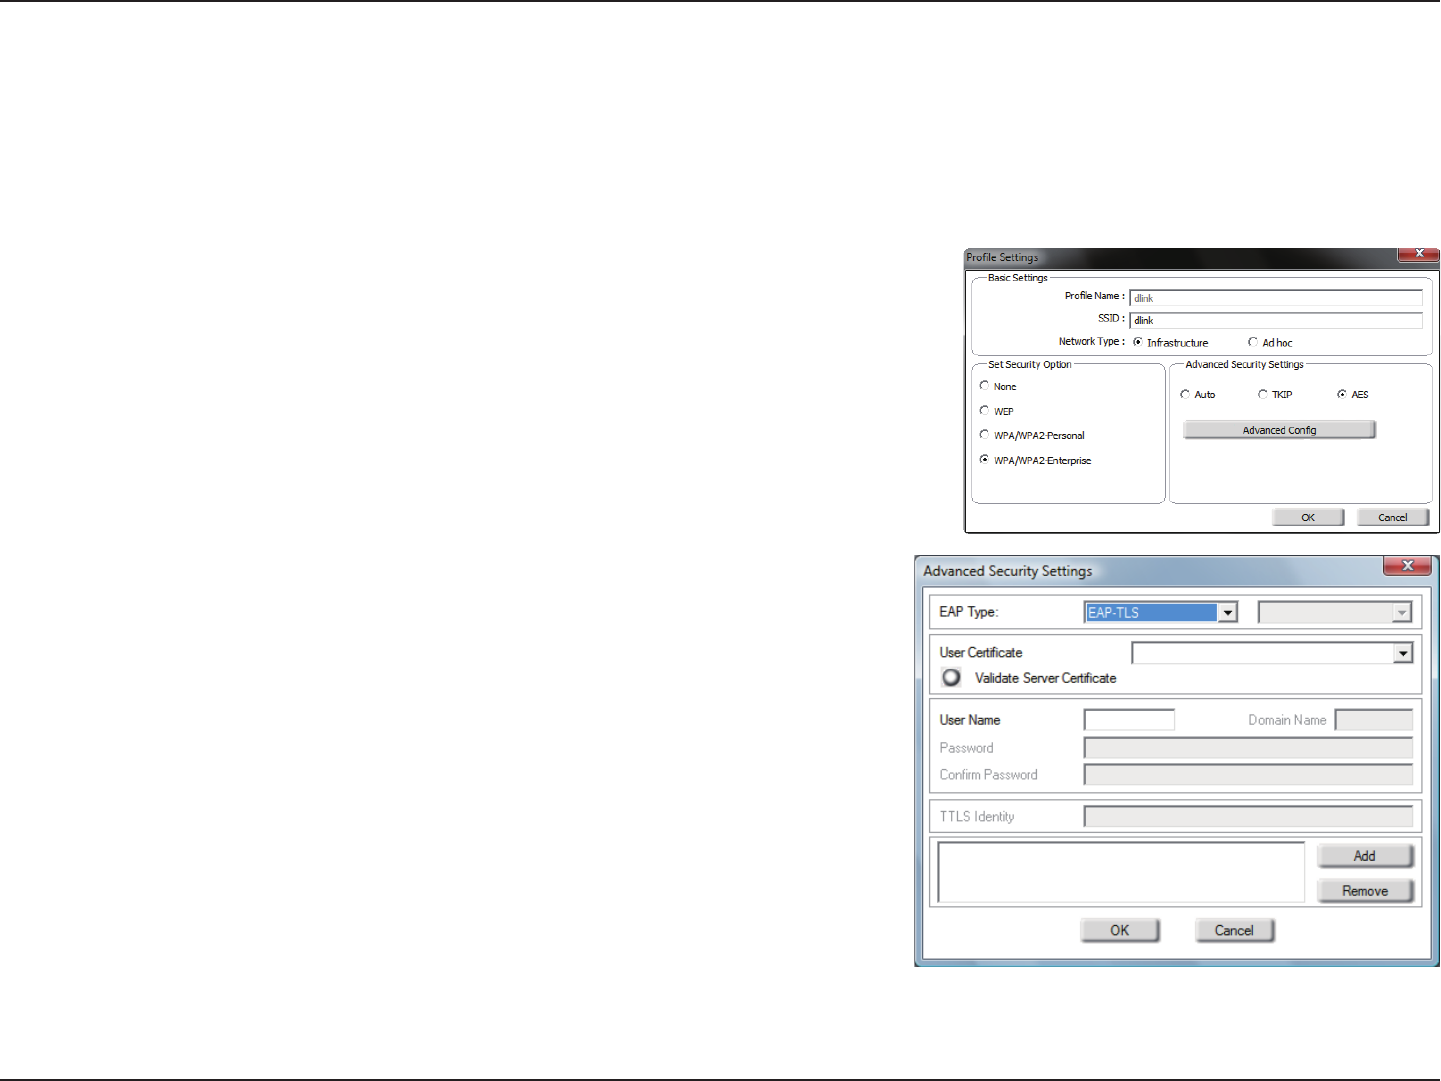Click Cancel in Profile Settings window
This screenshot has height=1081, width=1441.
click(1393, 517)
